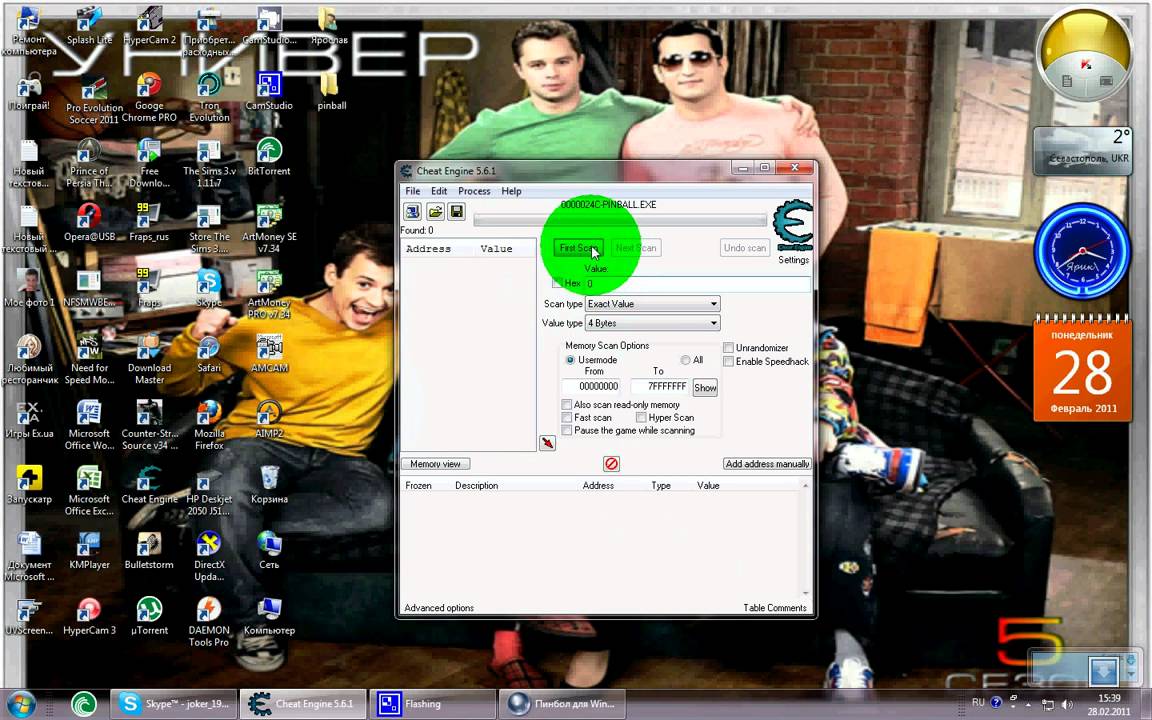The image size is (1152, 720).
Task: Open the Splash Lite desktop icon
Action: click(90, 27)
